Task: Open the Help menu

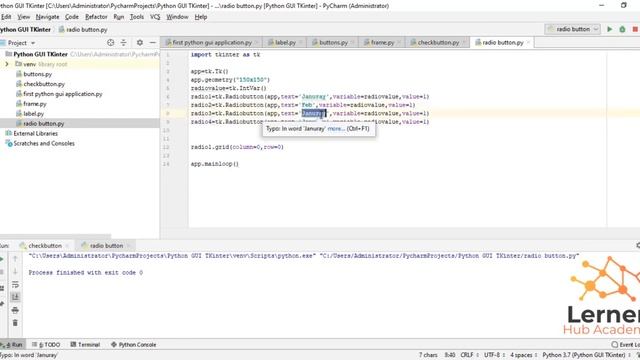Action: (201, 17)
